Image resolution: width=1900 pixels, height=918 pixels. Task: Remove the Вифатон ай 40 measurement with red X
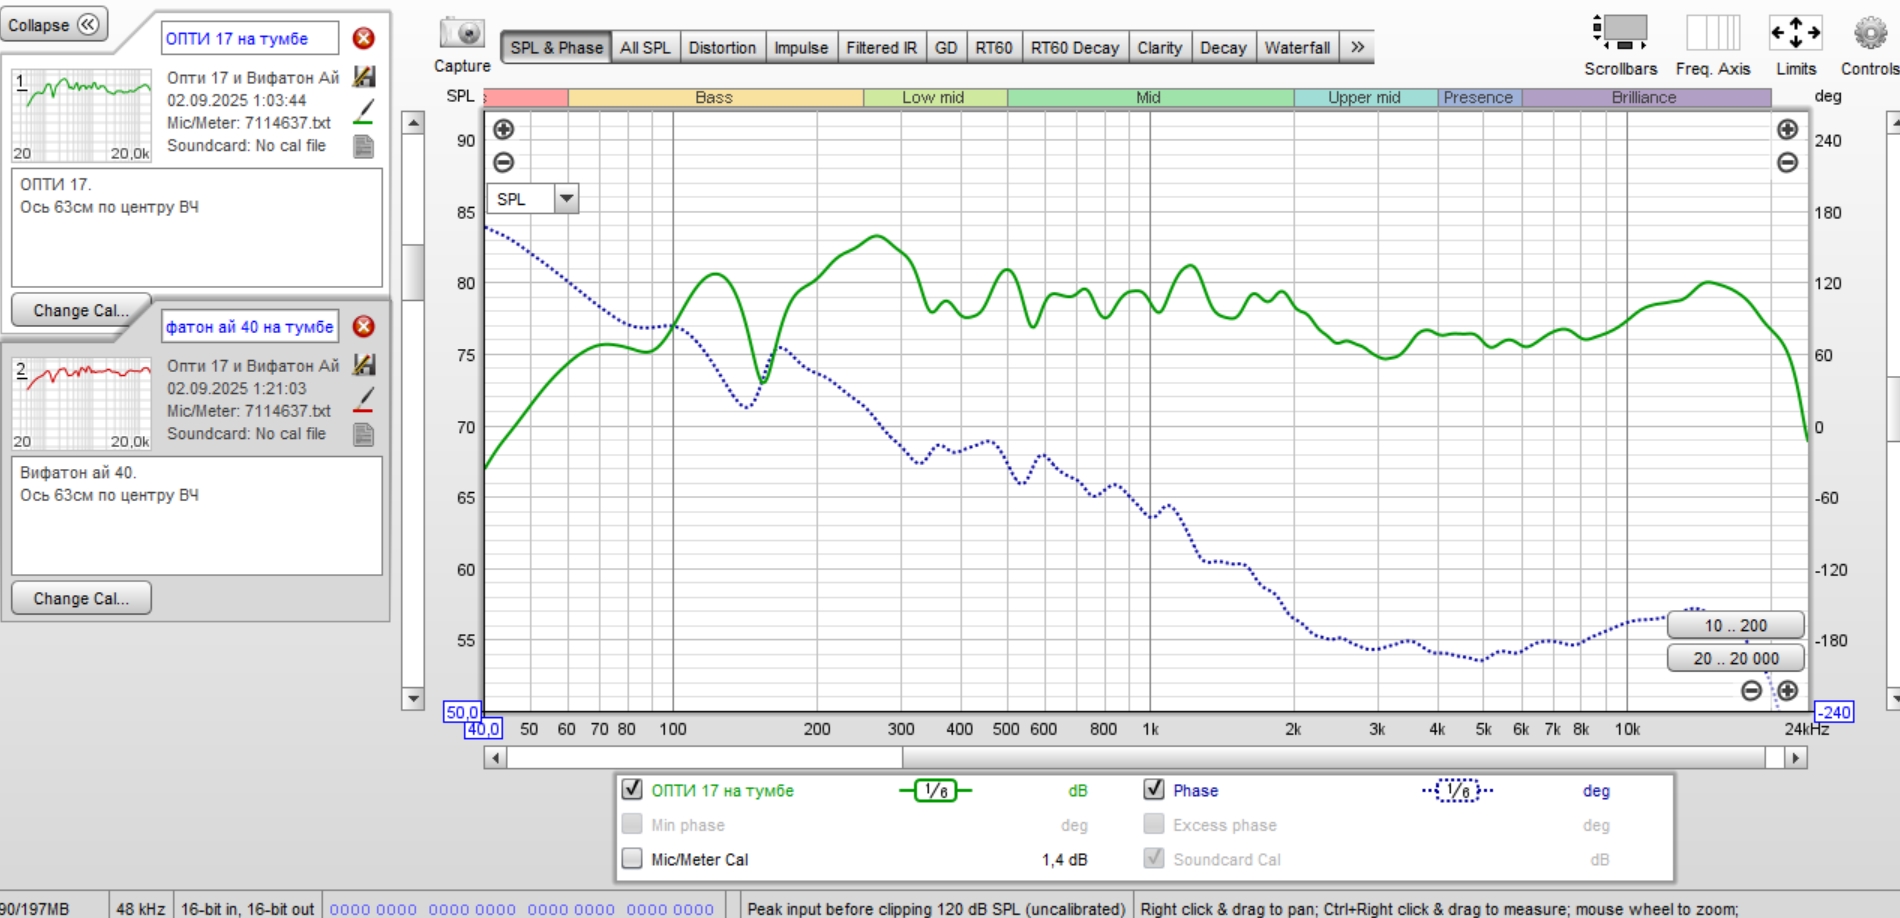(x=364, y=326)
